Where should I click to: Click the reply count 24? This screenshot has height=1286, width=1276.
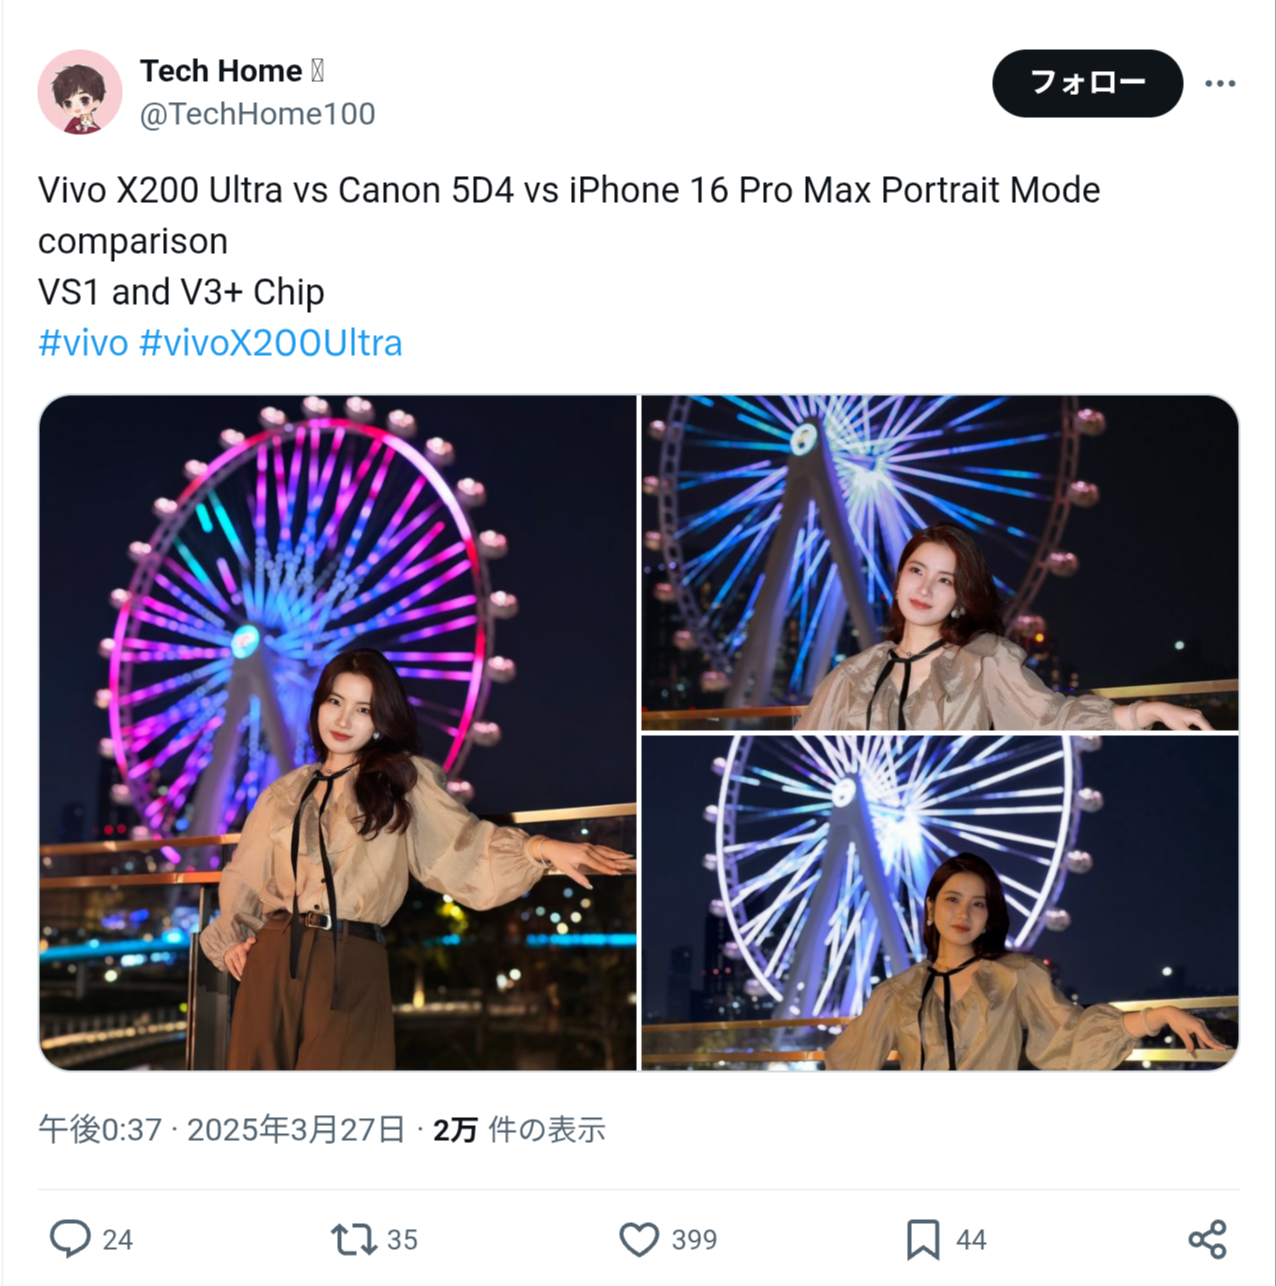click(x=117, y=1240)
